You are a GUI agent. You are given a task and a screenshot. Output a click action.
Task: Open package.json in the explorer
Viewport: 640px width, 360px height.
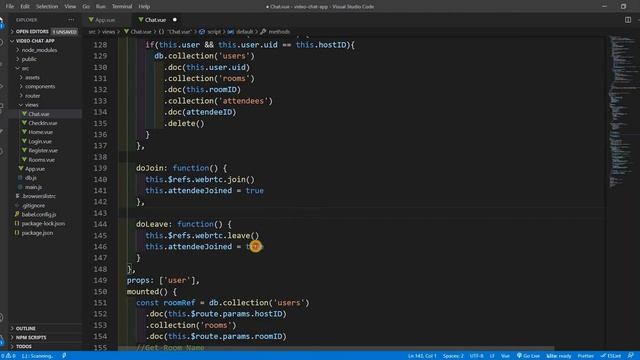click(37, 233)
